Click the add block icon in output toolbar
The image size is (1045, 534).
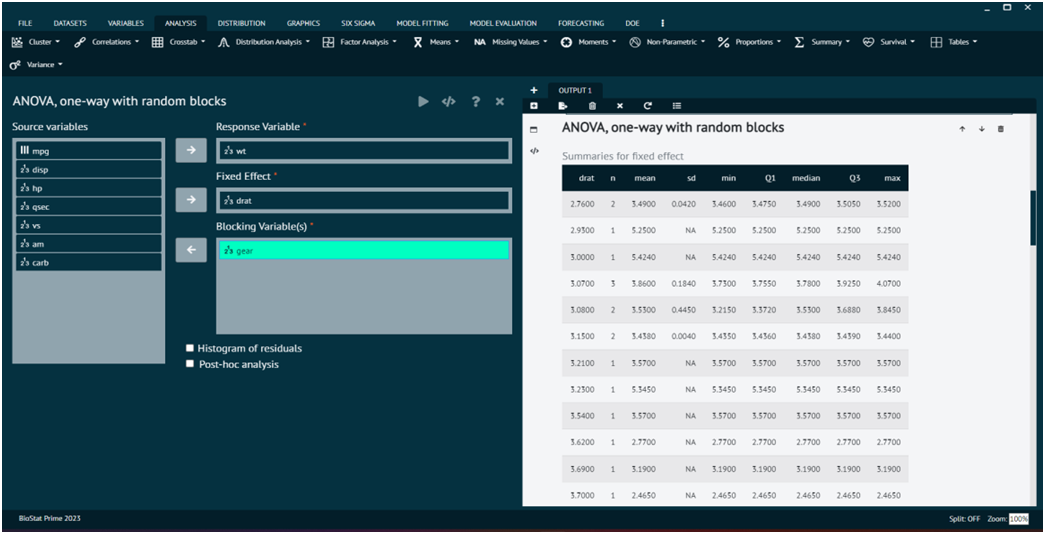click(534, 106)
